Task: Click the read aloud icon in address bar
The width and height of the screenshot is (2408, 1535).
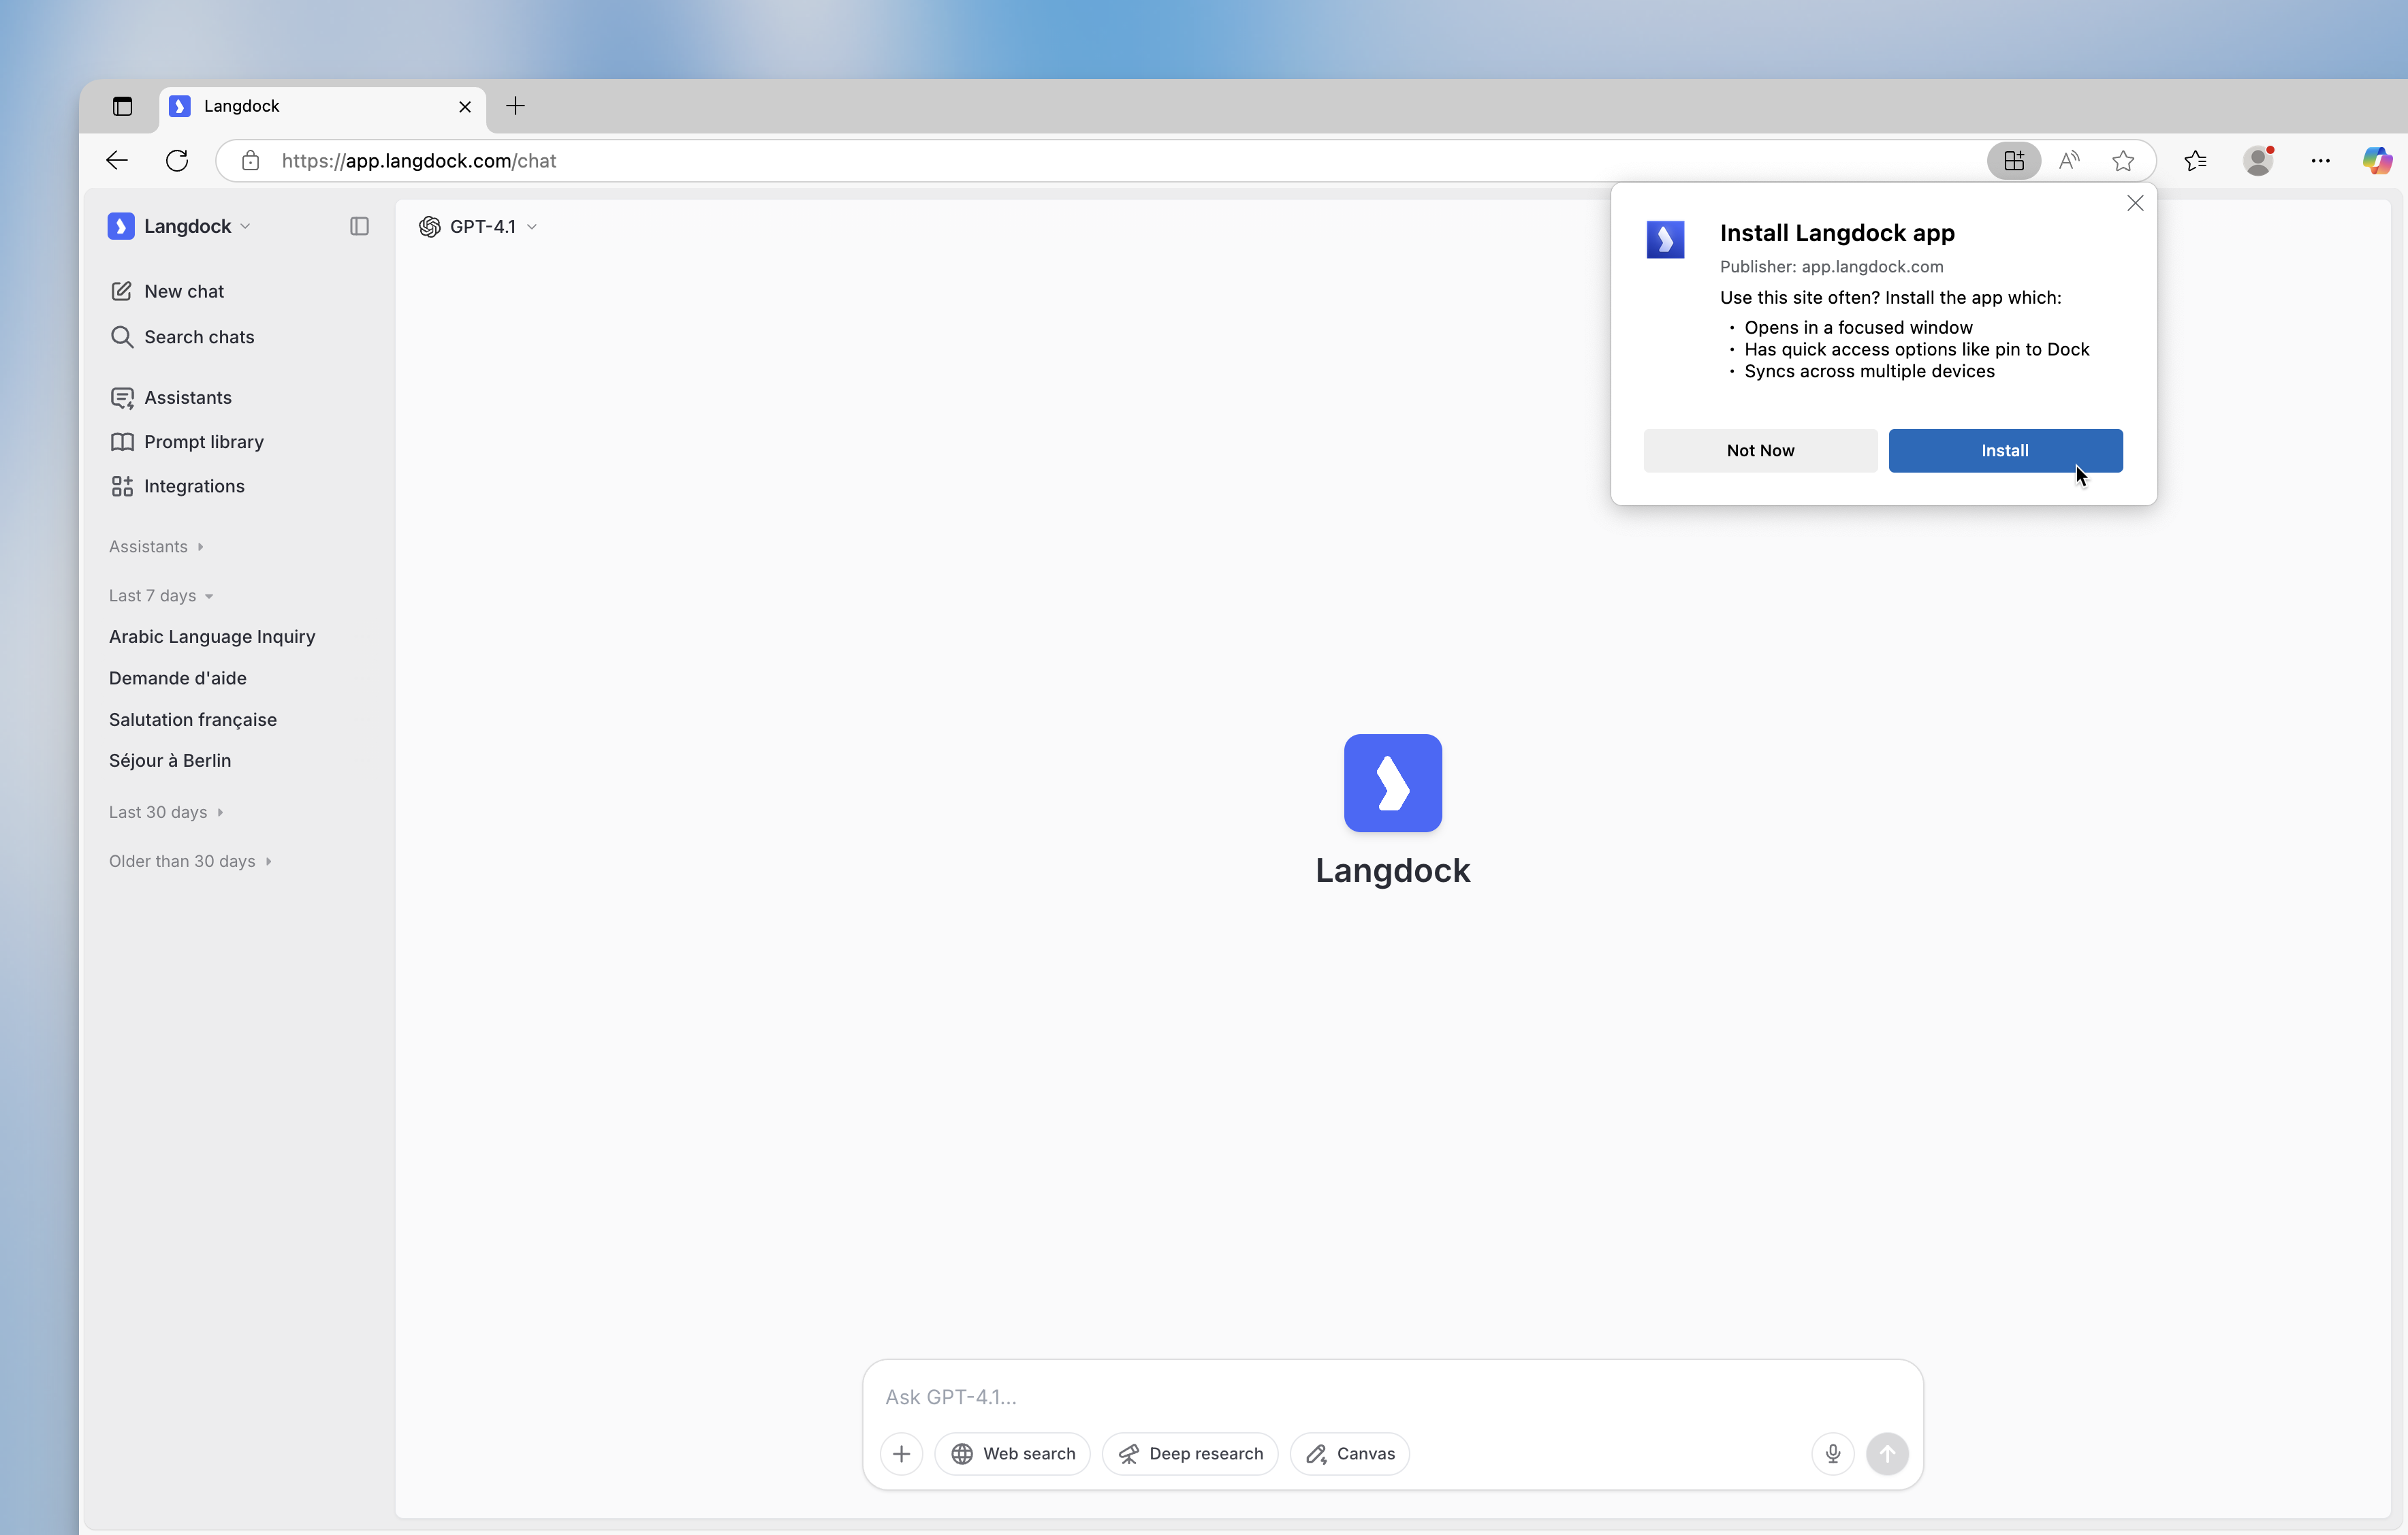Action: click(x=2069, y=160)
